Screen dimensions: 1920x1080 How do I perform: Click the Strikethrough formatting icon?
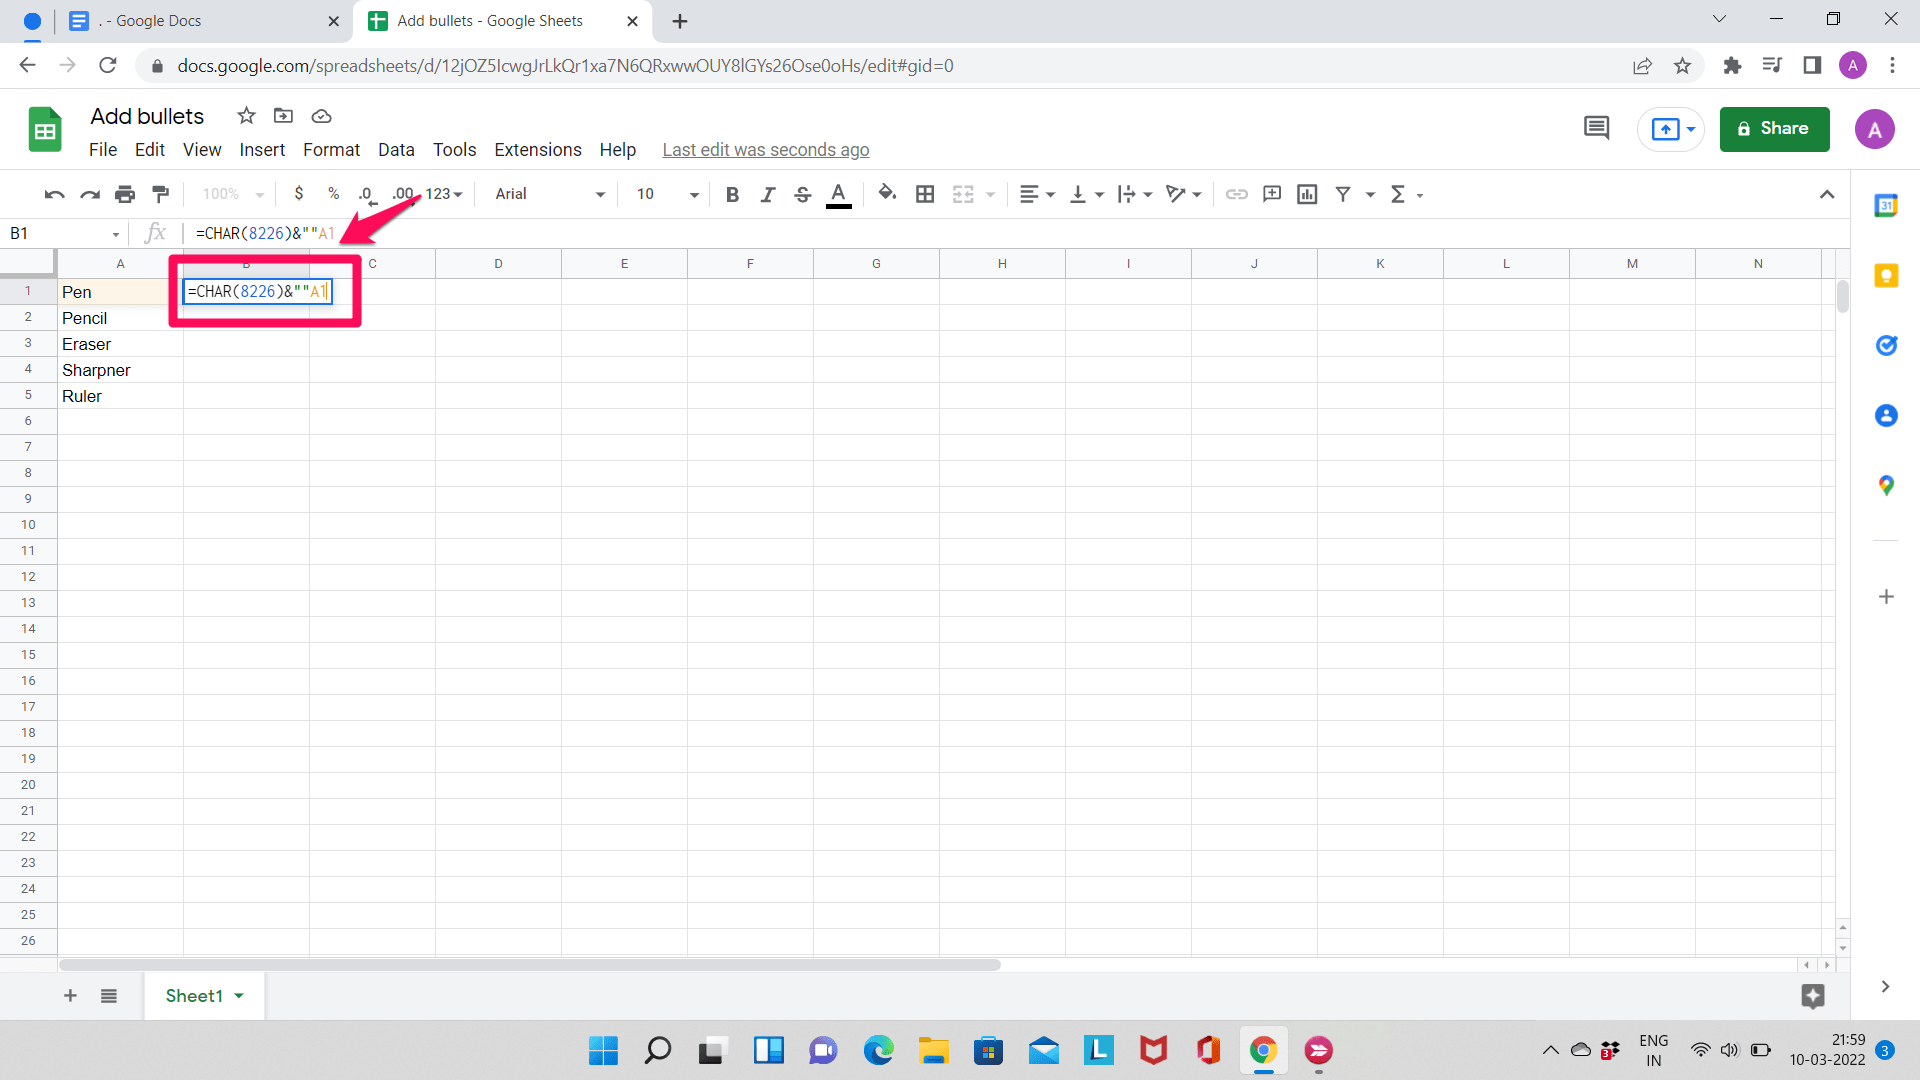[x=802, y=194]
